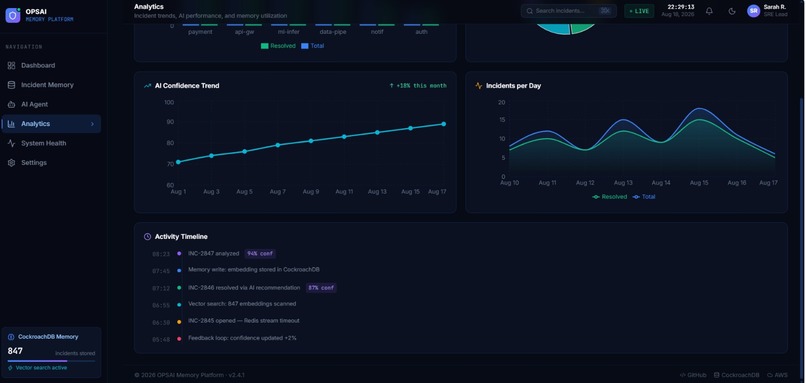Click the orange dot for INC-2845 opened
The width and height of the screenshot is (806, 383).
tap(179, 322)
